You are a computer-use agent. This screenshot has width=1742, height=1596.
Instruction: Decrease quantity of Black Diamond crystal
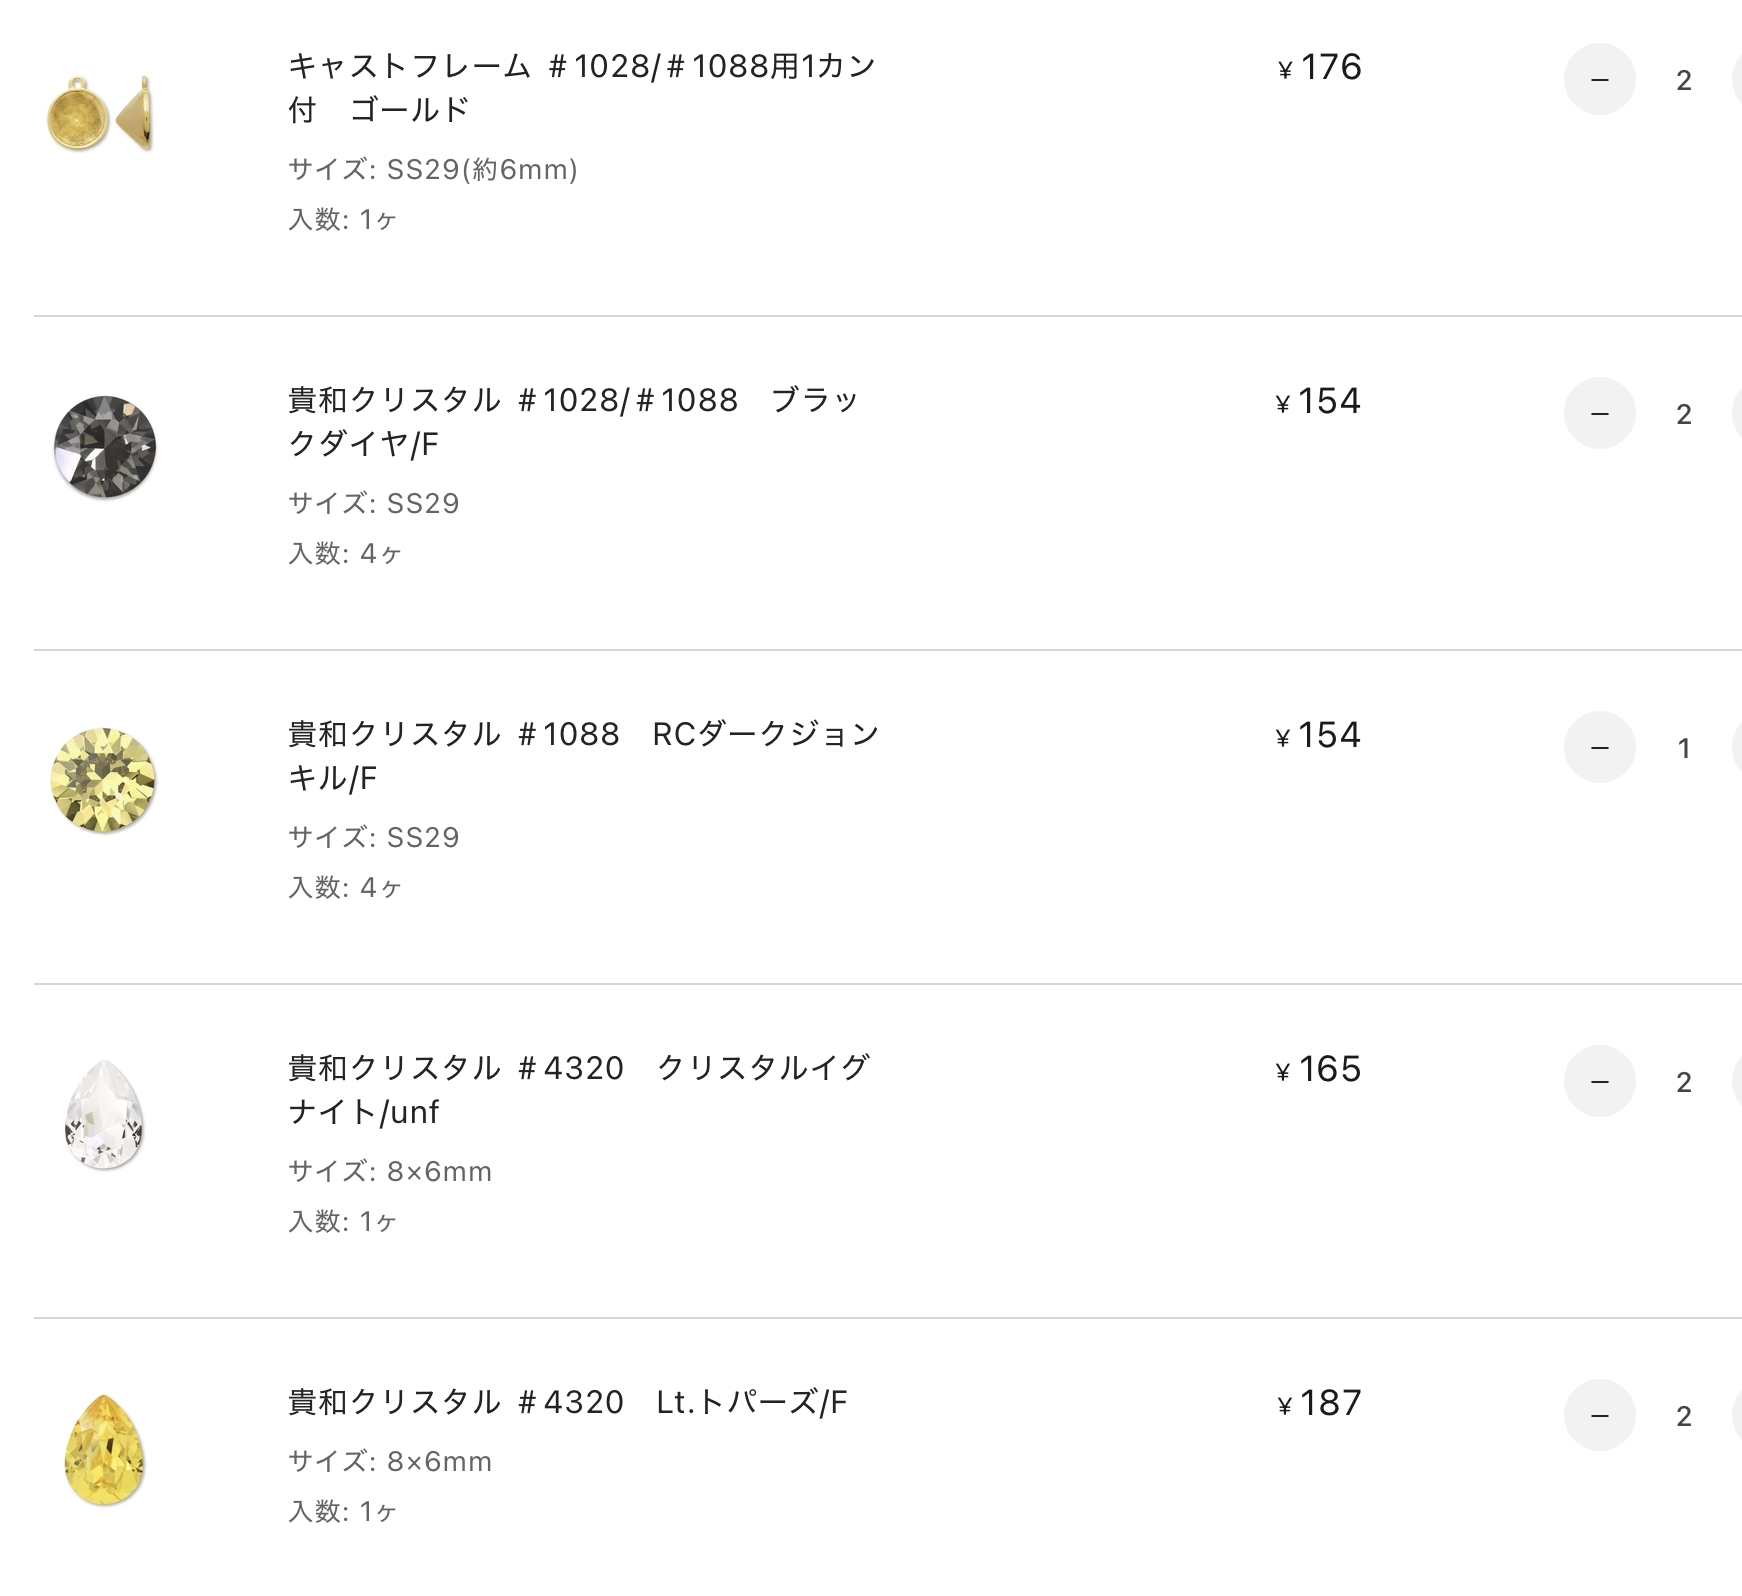point(1599,413)
